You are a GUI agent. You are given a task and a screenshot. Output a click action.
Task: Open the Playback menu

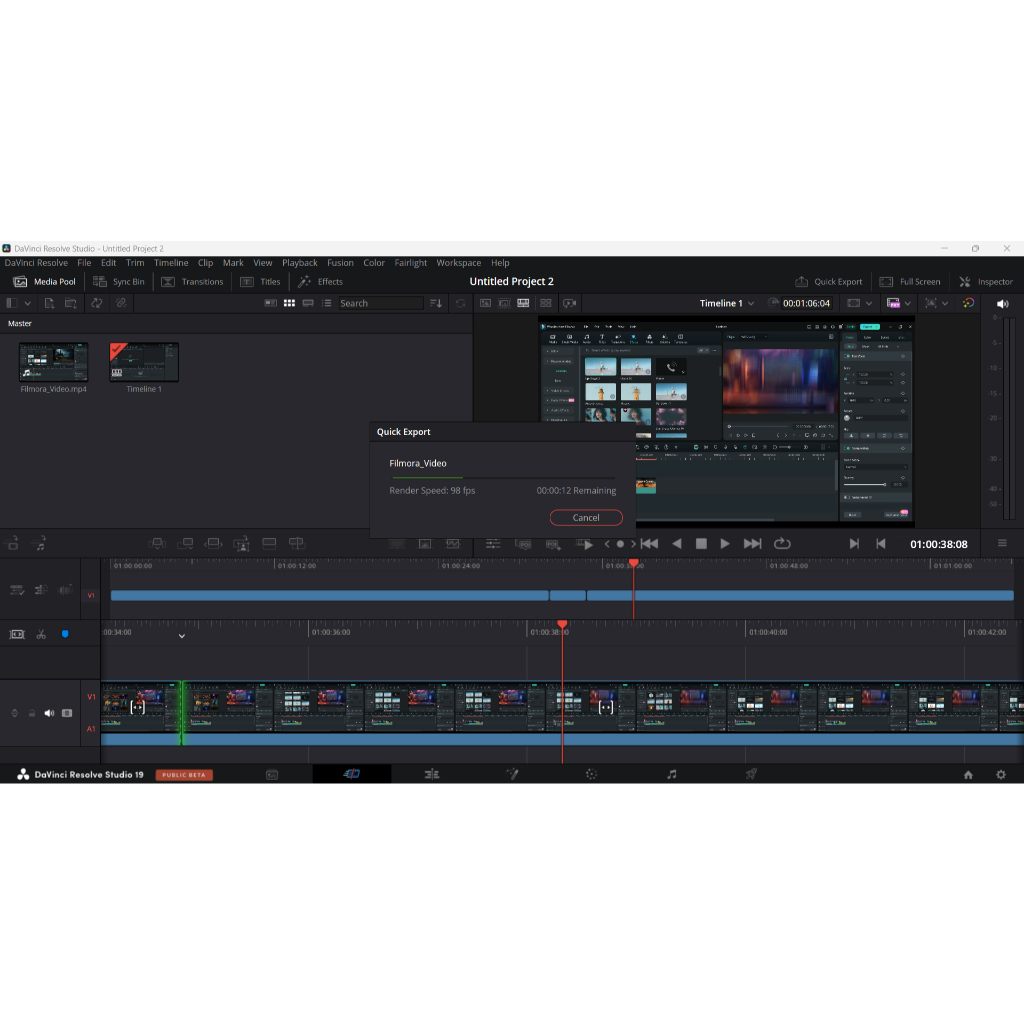pyautogui.click(x=300, y=263)
